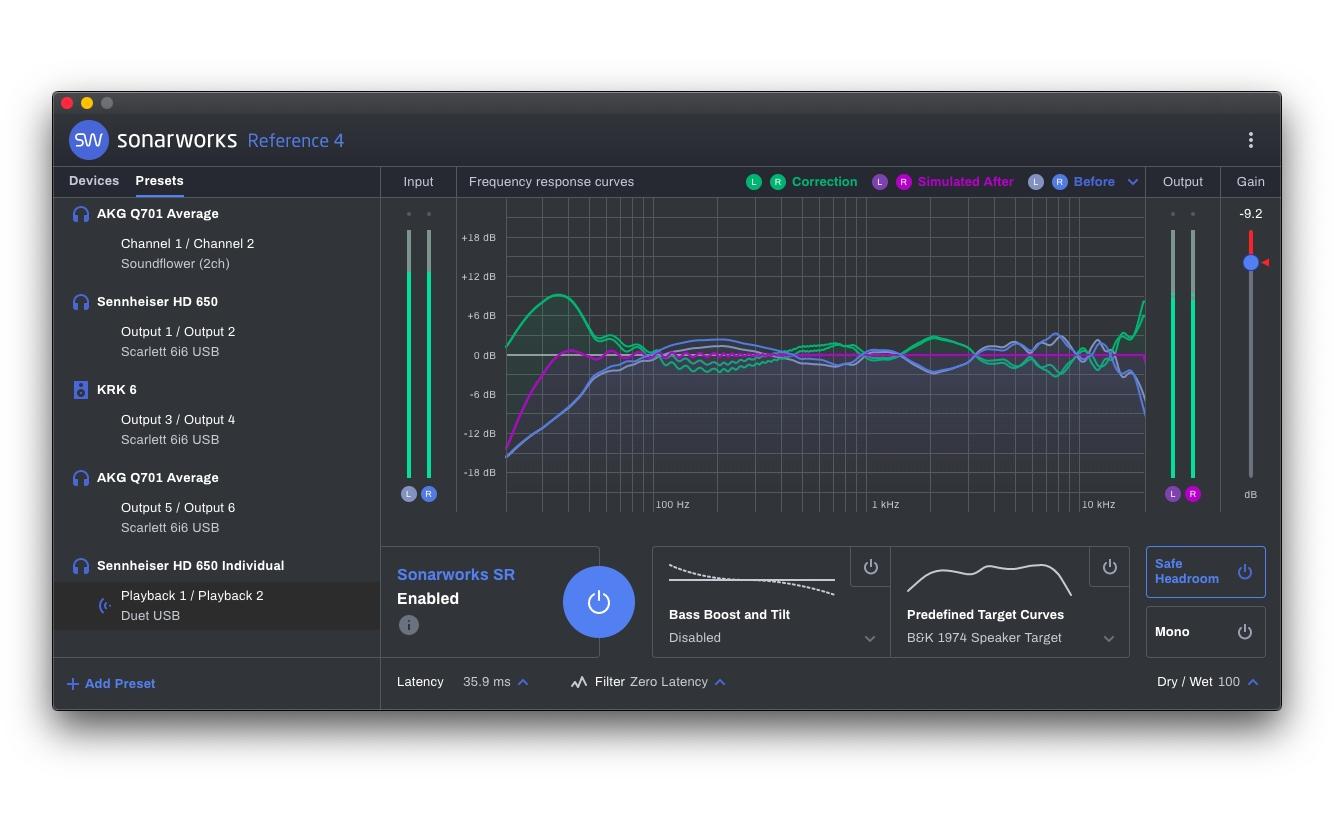Click the input meter L badge
This screenshot has width=1334, height=839.
(409, 494)
